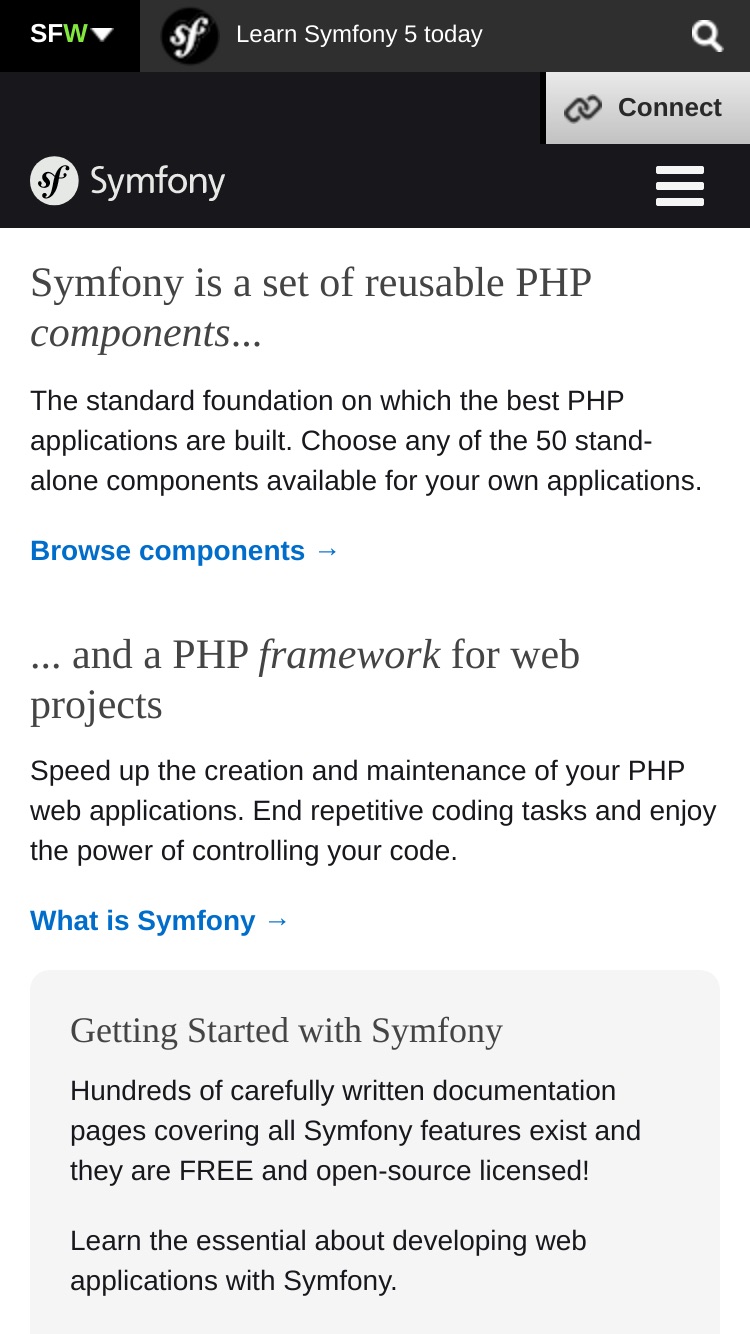Click the 'Speed up the creation' paragraph
Viewport: 750px width, 1334px height.
373,811
